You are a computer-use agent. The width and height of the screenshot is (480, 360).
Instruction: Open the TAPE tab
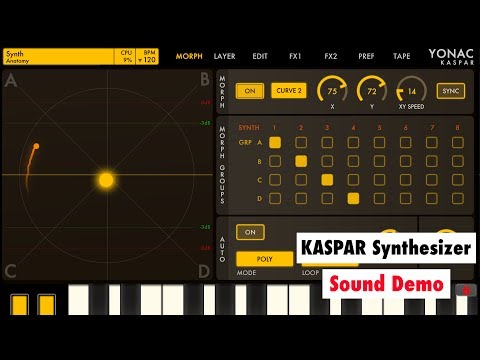coord(401,56)
